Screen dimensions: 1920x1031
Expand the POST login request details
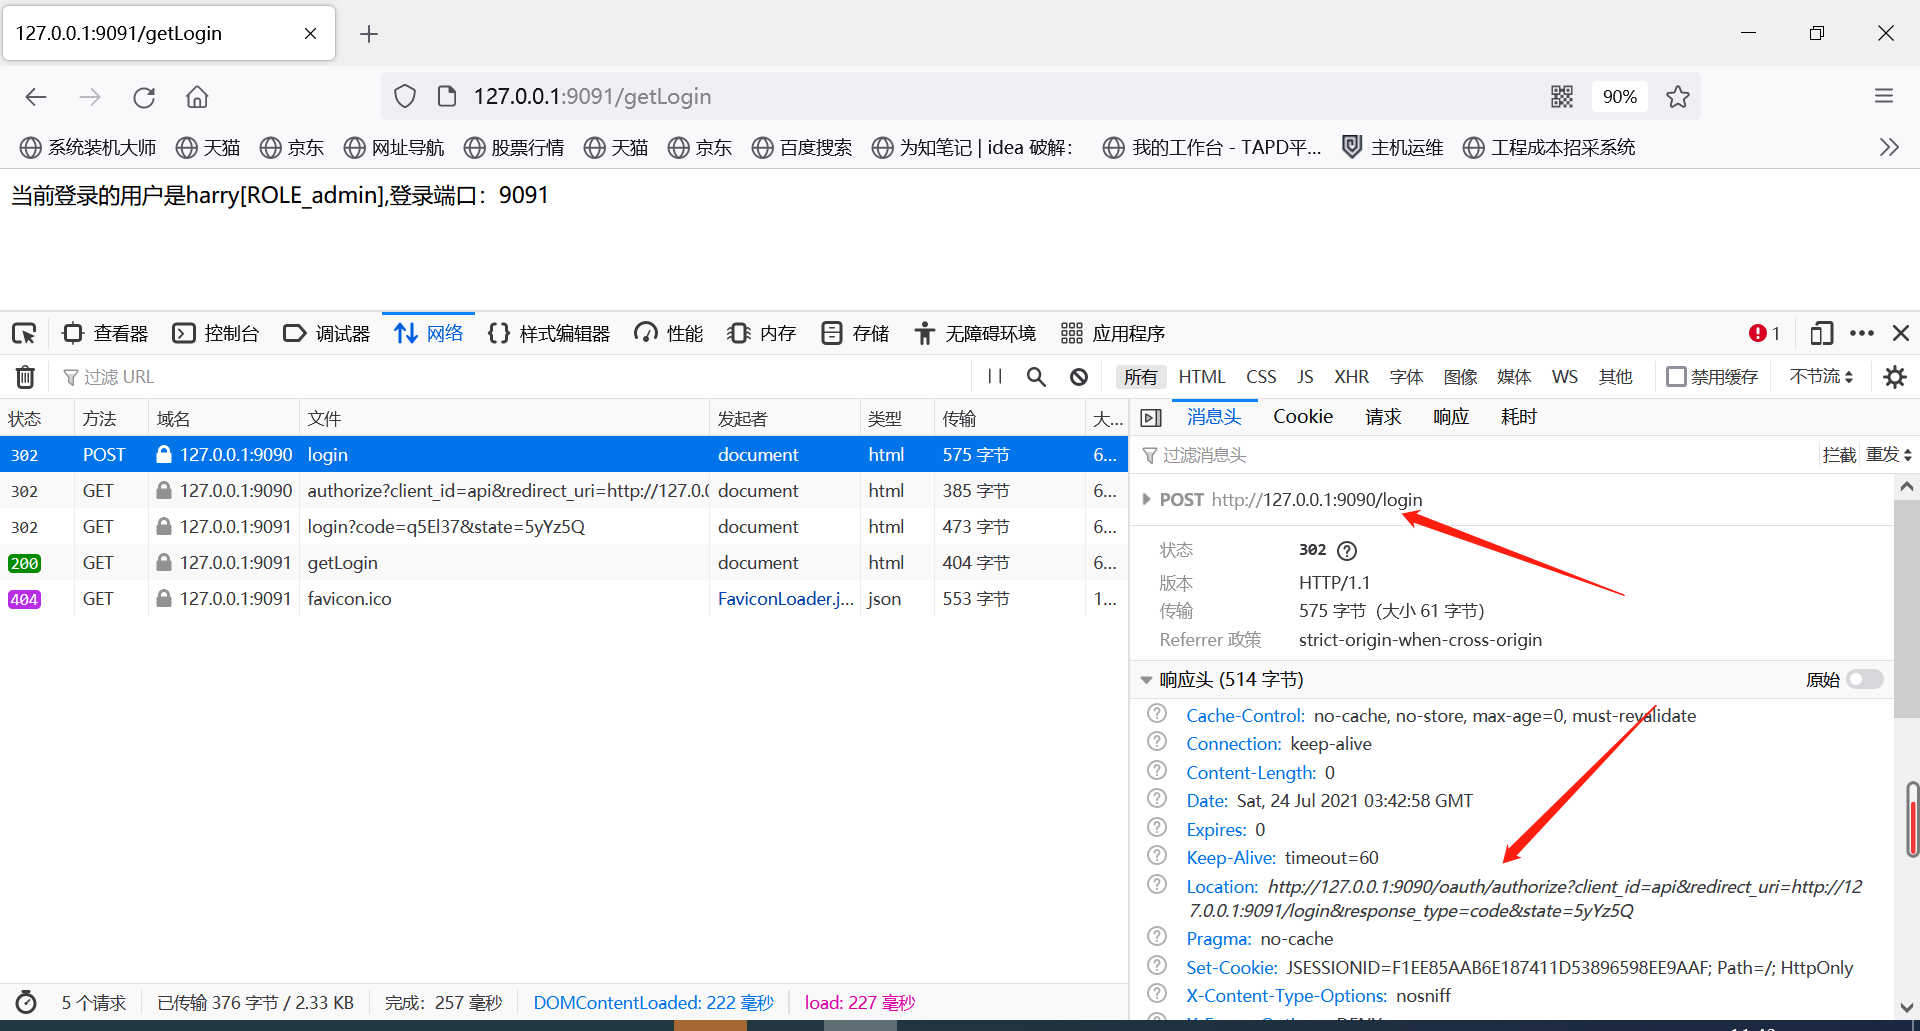1146,499
